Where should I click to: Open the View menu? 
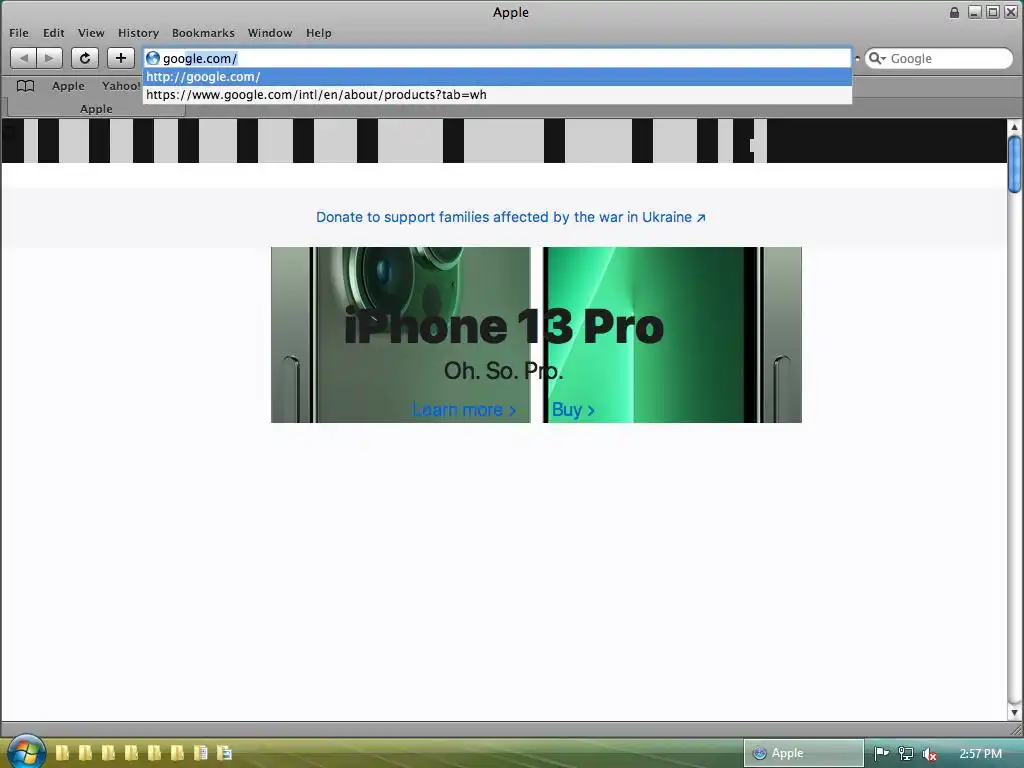click(x=91, y=33)
